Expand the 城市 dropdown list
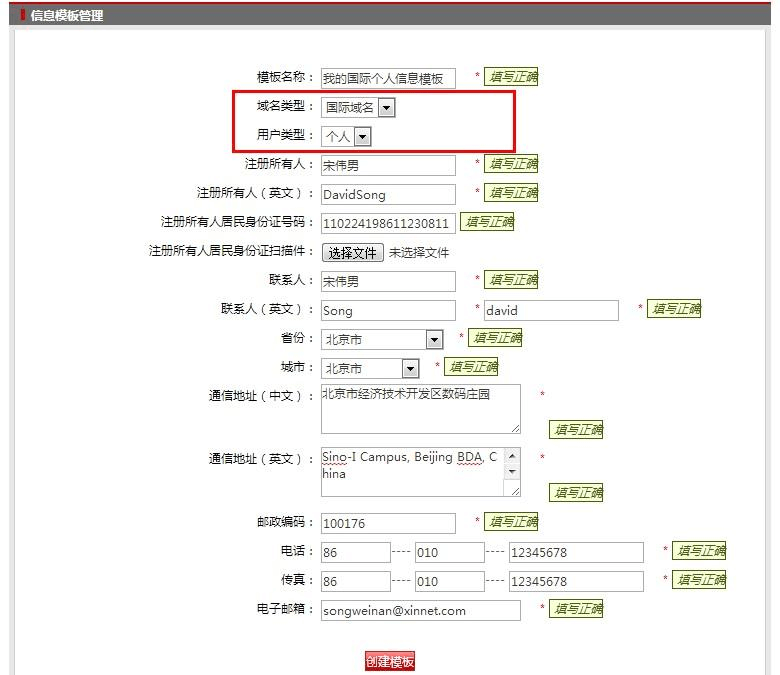The height and width of the screenshot is (675, 780). click(370, 369)
